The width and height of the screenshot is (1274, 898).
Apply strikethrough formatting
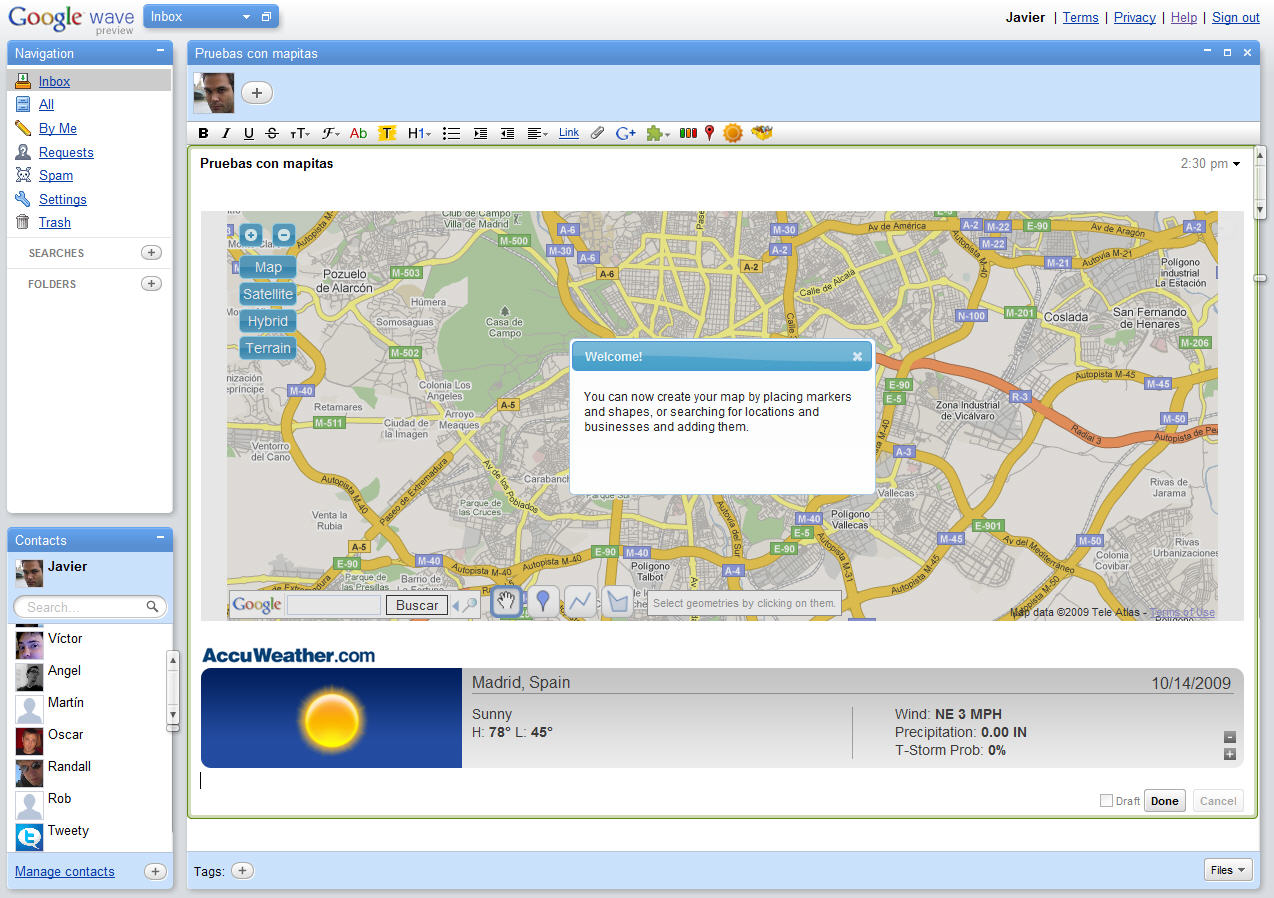coord(272,133)
